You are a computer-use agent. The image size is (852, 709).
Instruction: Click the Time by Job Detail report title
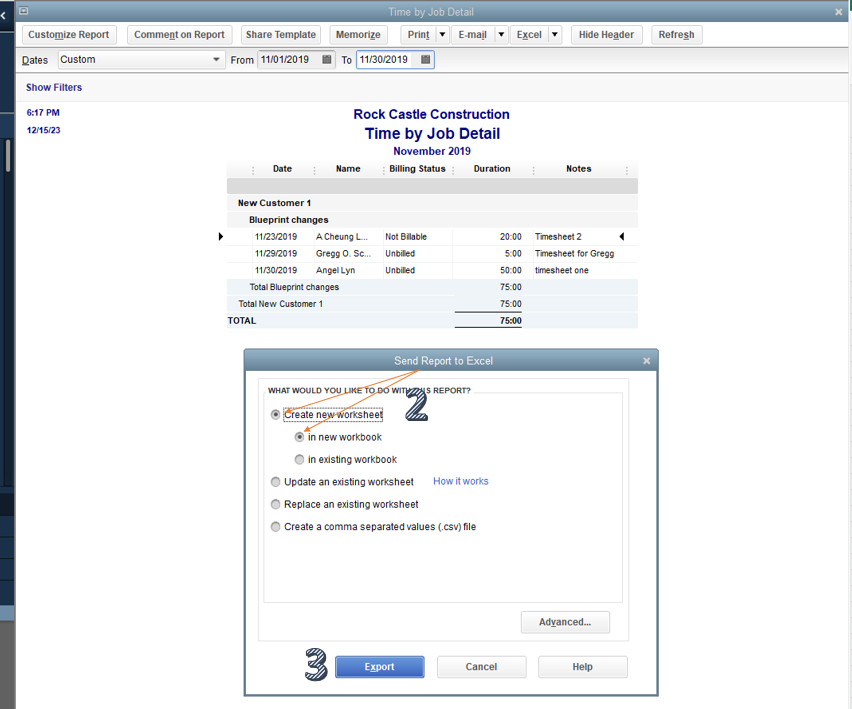432,134
